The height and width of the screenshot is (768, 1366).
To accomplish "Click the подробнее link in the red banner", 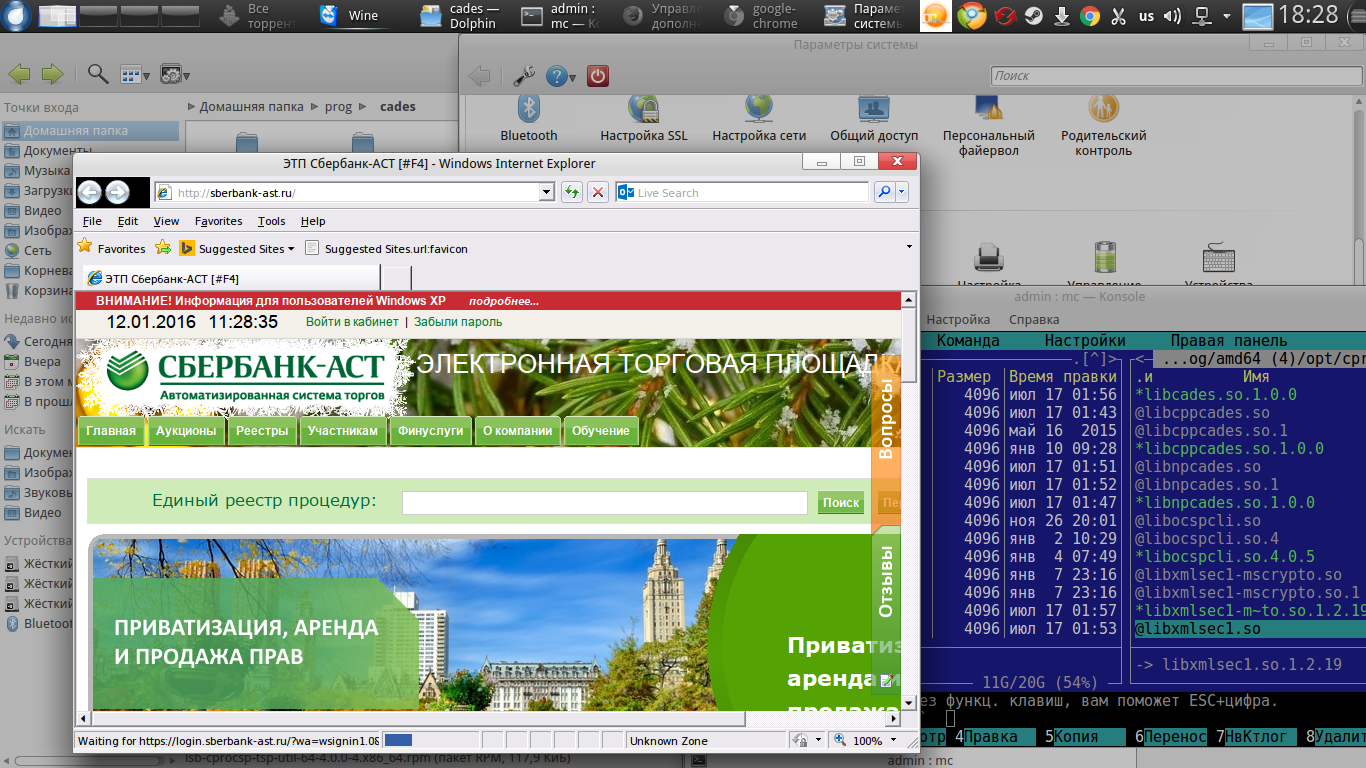I will 504,301.
